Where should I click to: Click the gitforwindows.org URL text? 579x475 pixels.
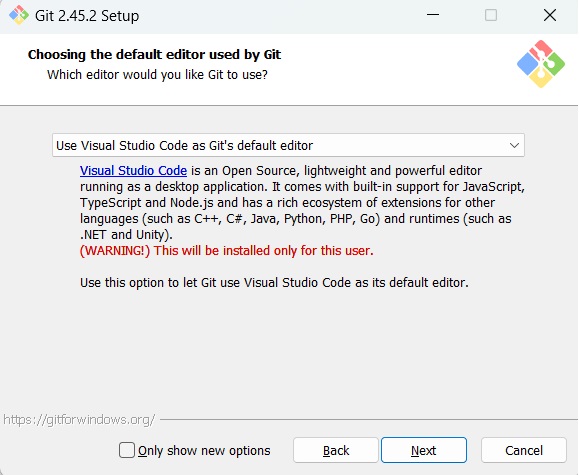tap(79, 420)
